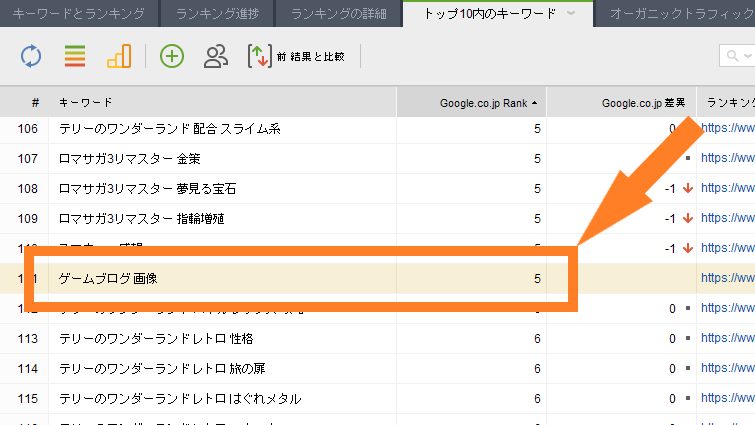The height and width of the screenshot is (425, 755).
Task: Open ranking URL for ゲームブログ 画像 row
Action: 728,278
